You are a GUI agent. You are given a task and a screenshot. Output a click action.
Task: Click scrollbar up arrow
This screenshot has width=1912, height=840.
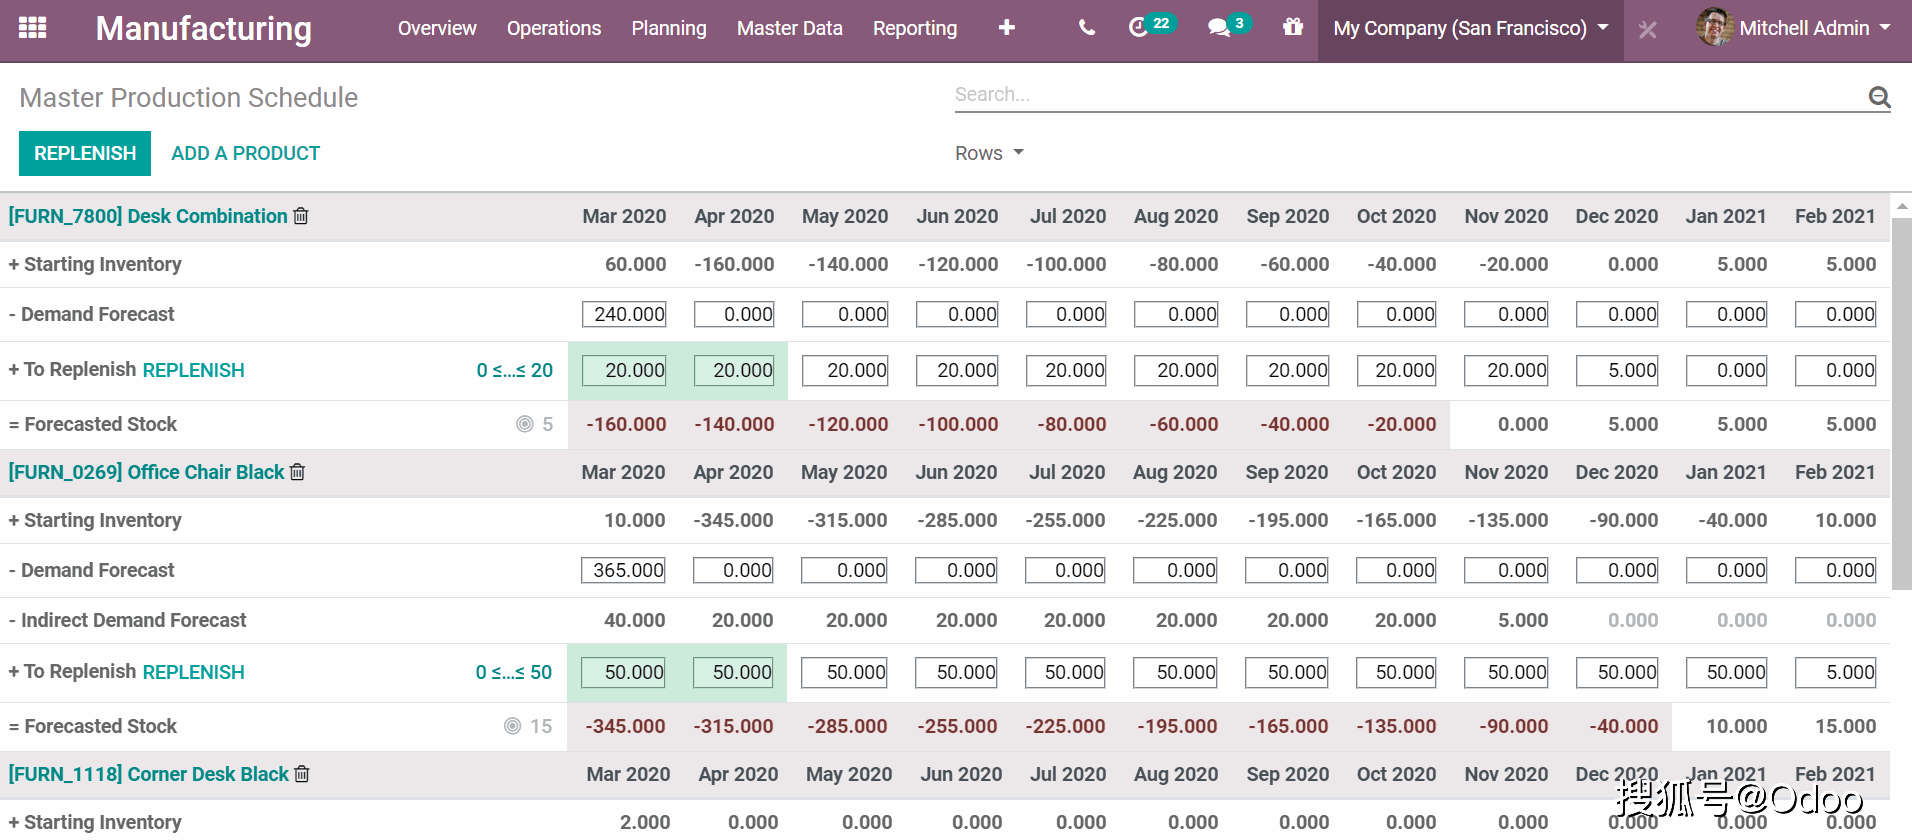[x=1902, y=205]
